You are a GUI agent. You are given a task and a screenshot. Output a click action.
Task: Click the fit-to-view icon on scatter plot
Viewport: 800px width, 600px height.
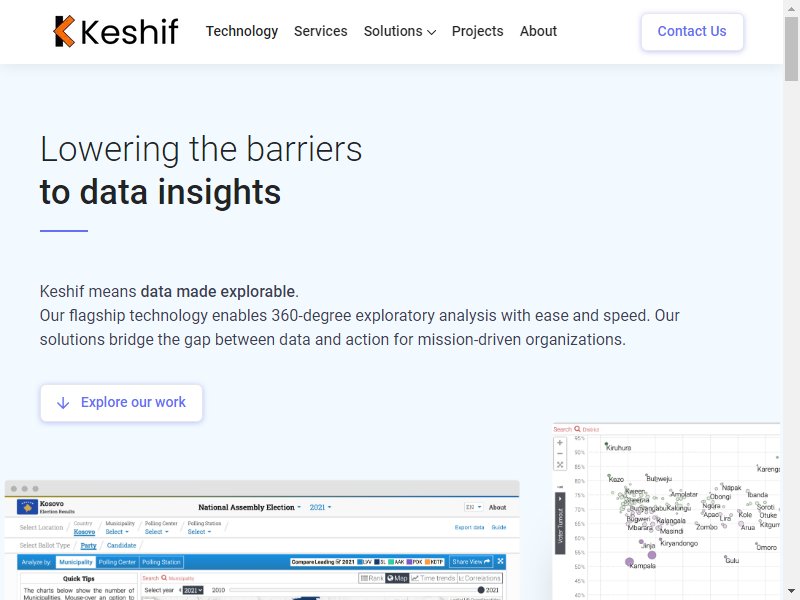560,465
